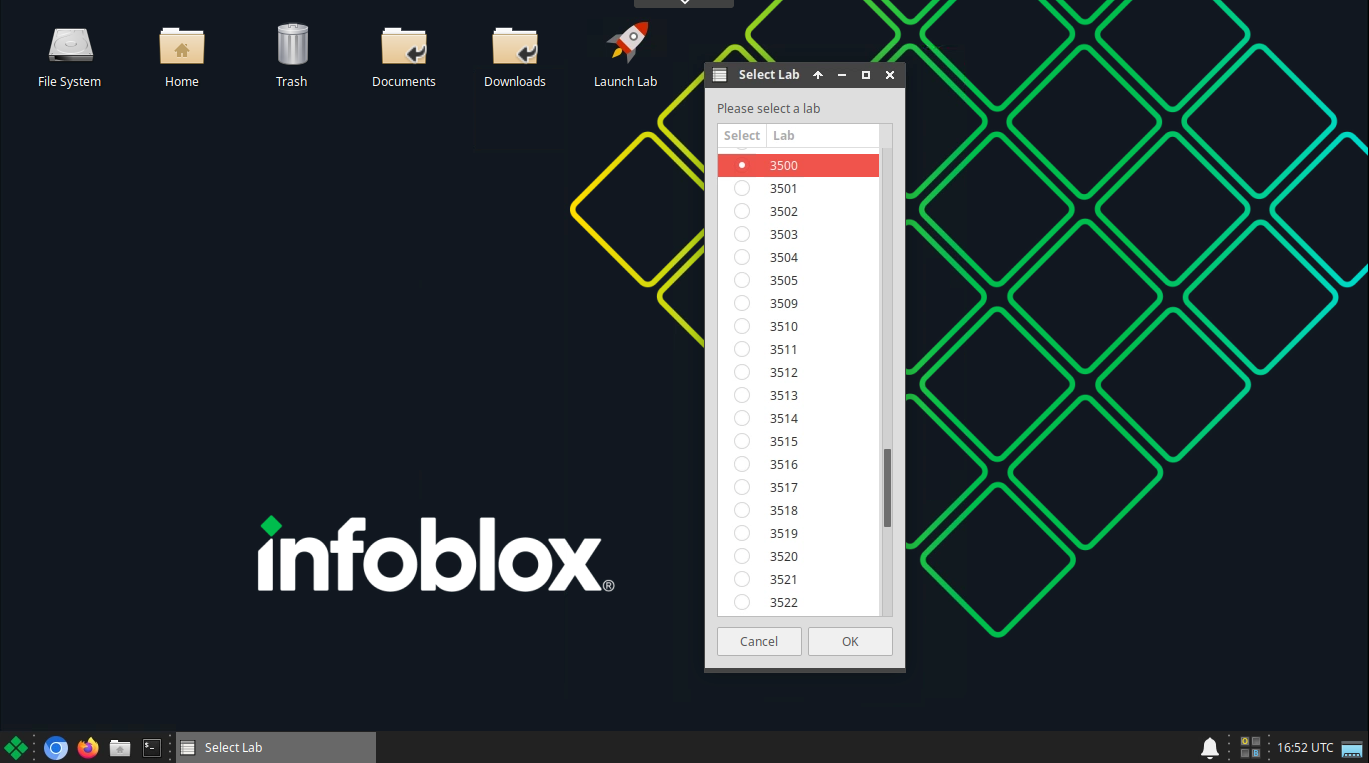1369x763 pixels.
Task: Select the radio button for lab 3501
Action: (x=742, y=189)
